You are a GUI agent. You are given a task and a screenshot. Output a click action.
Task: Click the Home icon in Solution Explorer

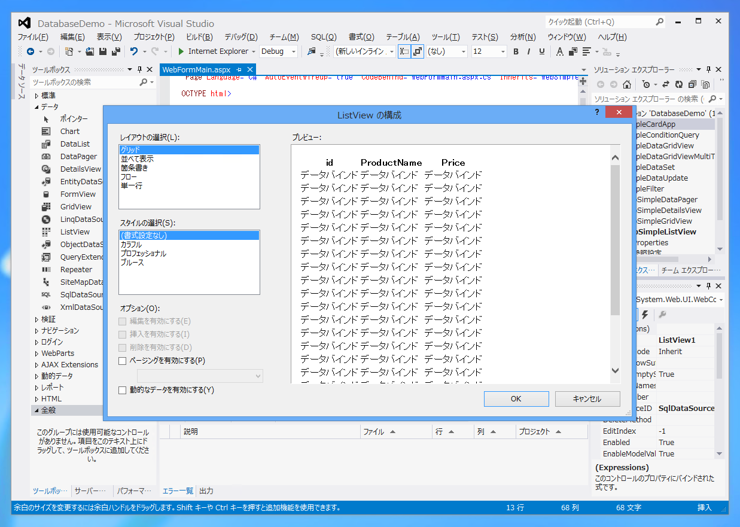(627, 84)
